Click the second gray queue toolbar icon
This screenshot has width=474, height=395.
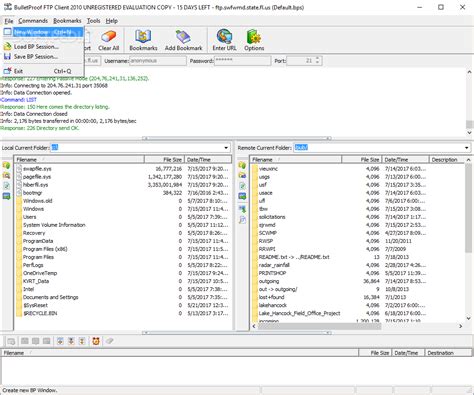click(25, 341)
